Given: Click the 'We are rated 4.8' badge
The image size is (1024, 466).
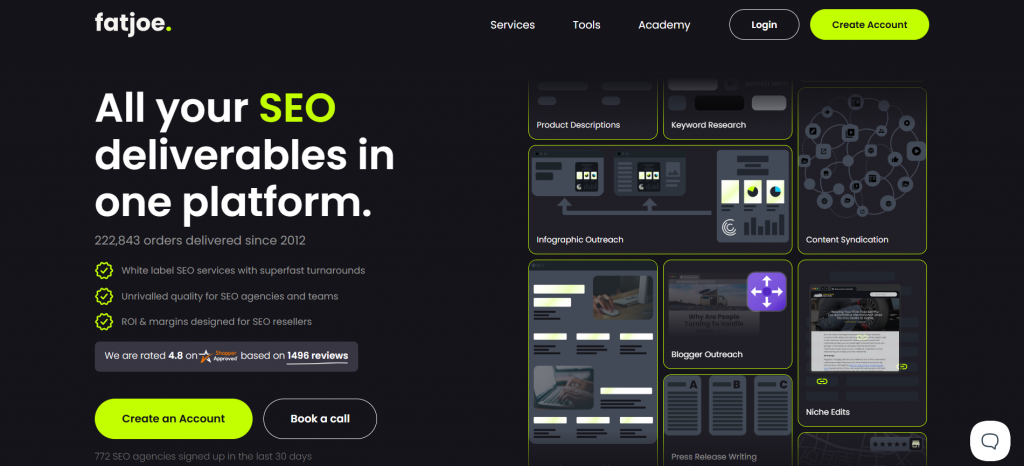Looking at the screenshot, I should click(x=226, y=356).
